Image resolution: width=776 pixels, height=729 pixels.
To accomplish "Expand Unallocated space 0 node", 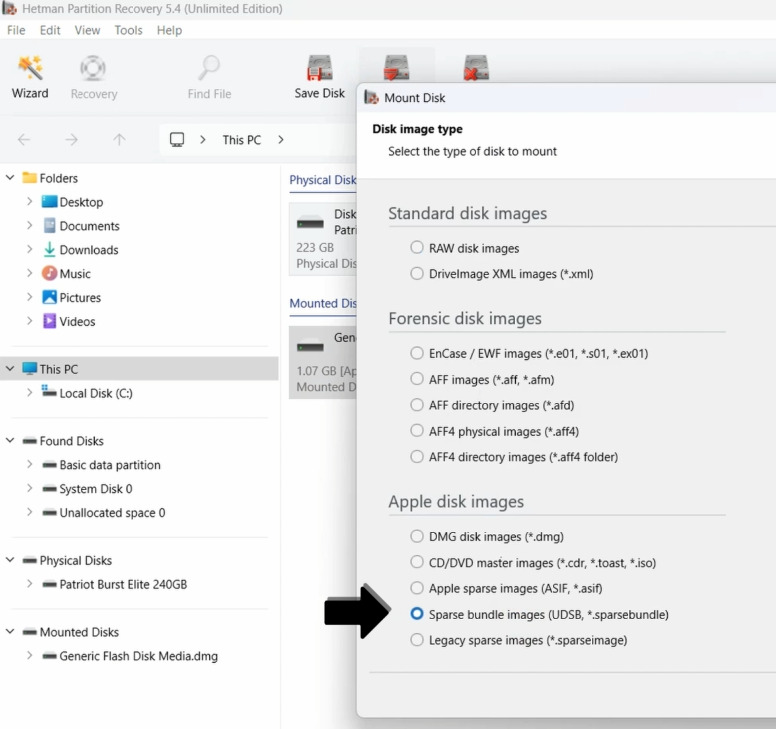I will point(29,512).
